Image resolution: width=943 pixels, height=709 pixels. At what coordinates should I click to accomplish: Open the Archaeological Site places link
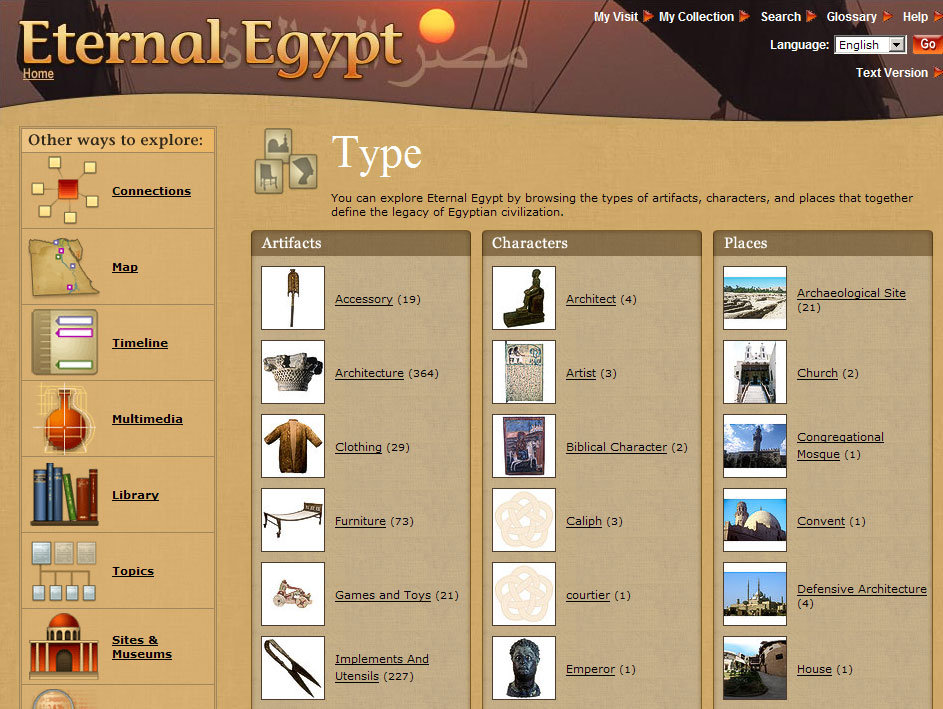point(851,293)
